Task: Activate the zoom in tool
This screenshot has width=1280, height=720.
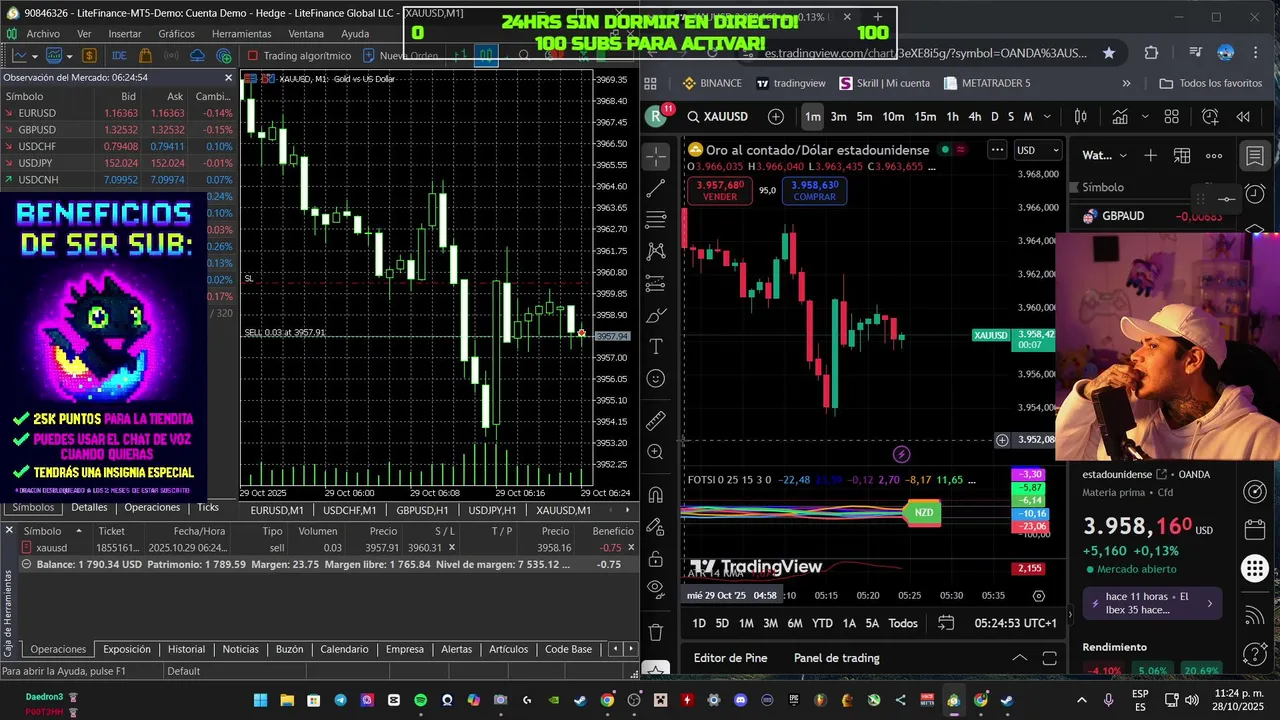Action: [656, 452]
